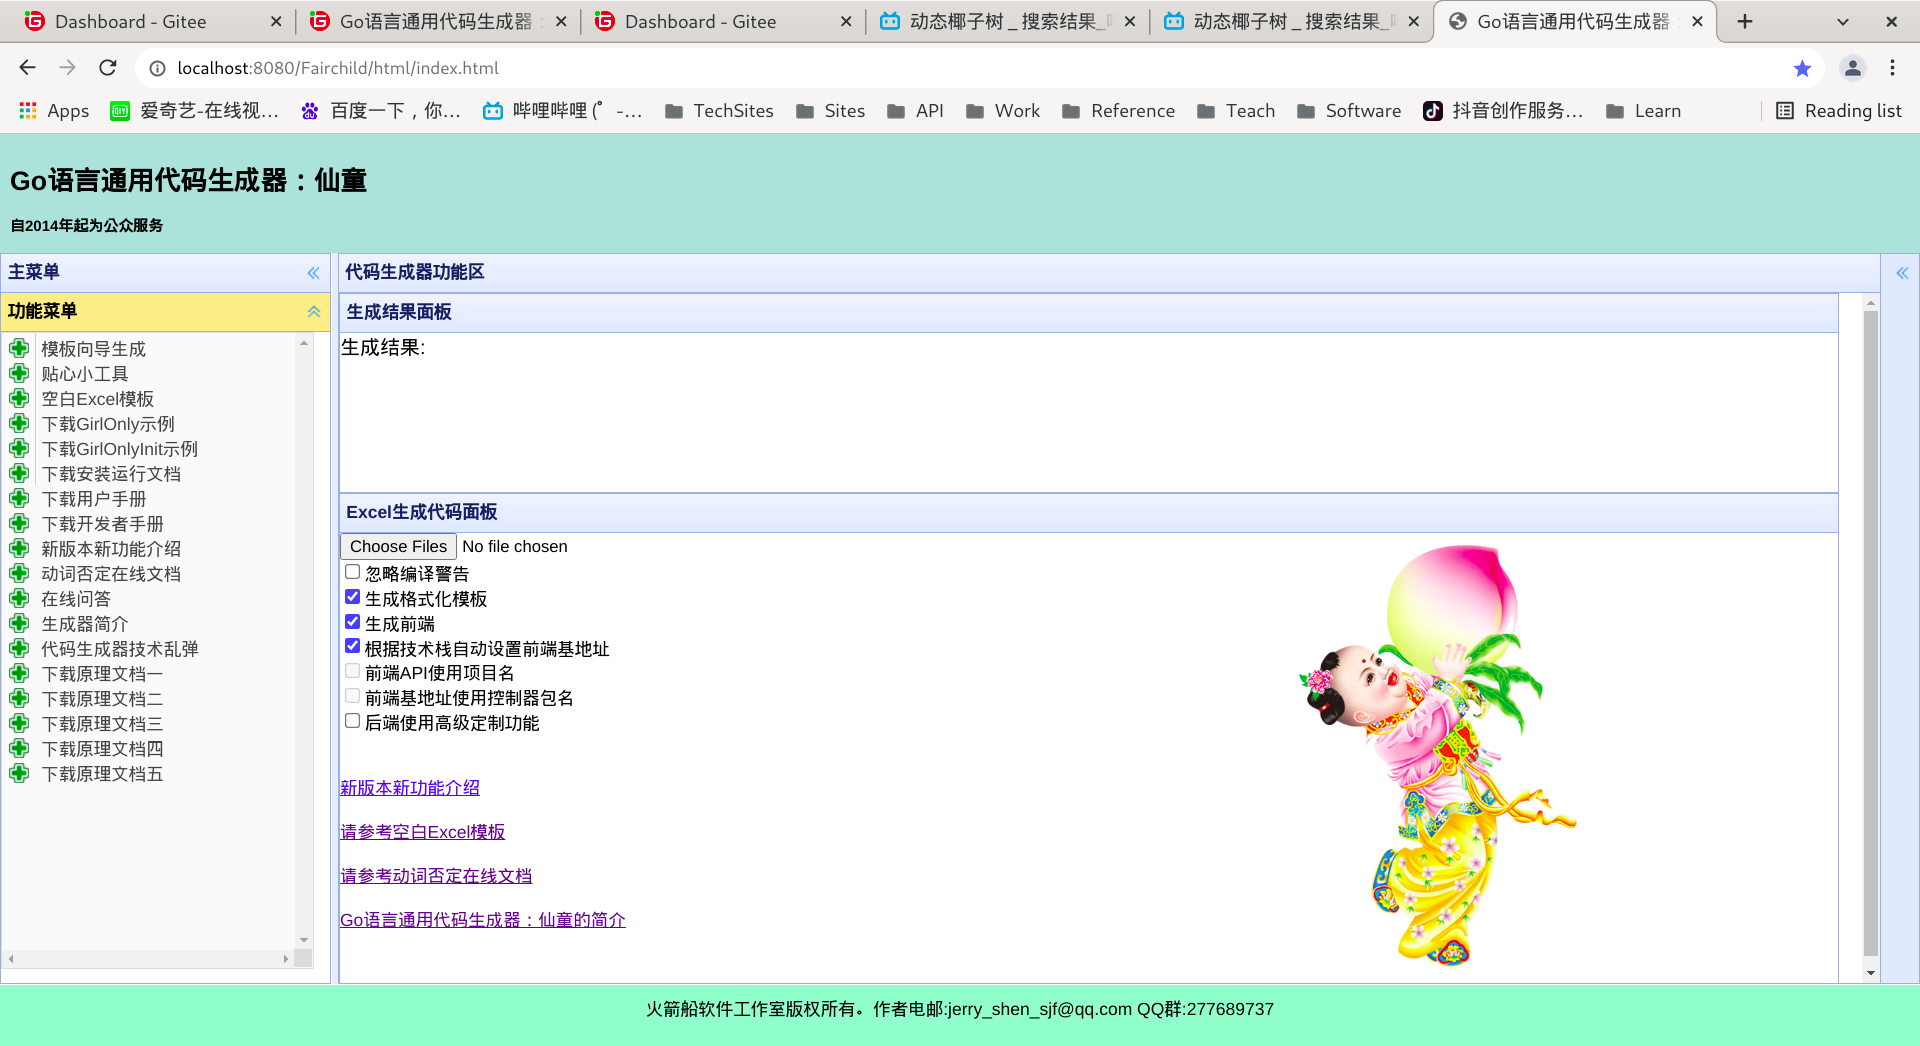Tick the 前端API使用项目名 checkbox
Screen dimensions: 1920x1046
click(352, 671)
